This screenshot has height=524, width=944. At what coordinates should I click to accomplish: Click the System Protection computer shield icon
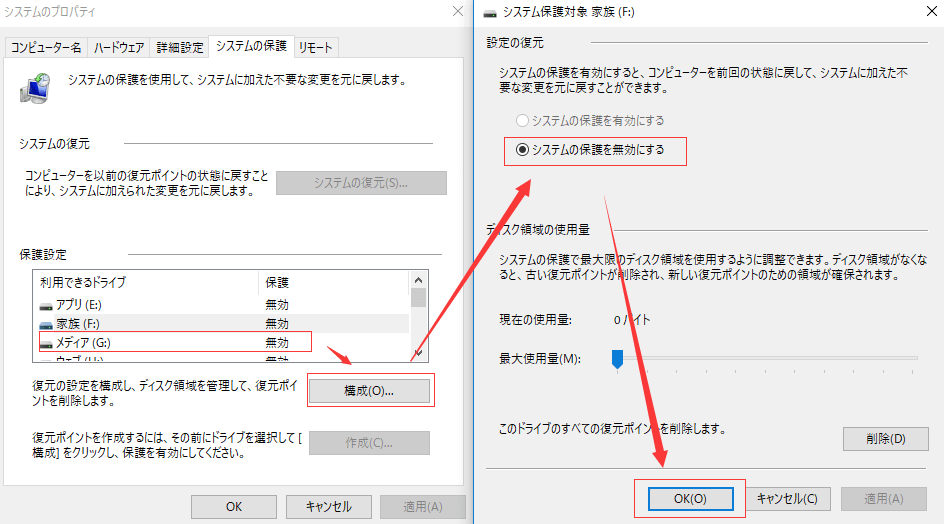[36, 89]
